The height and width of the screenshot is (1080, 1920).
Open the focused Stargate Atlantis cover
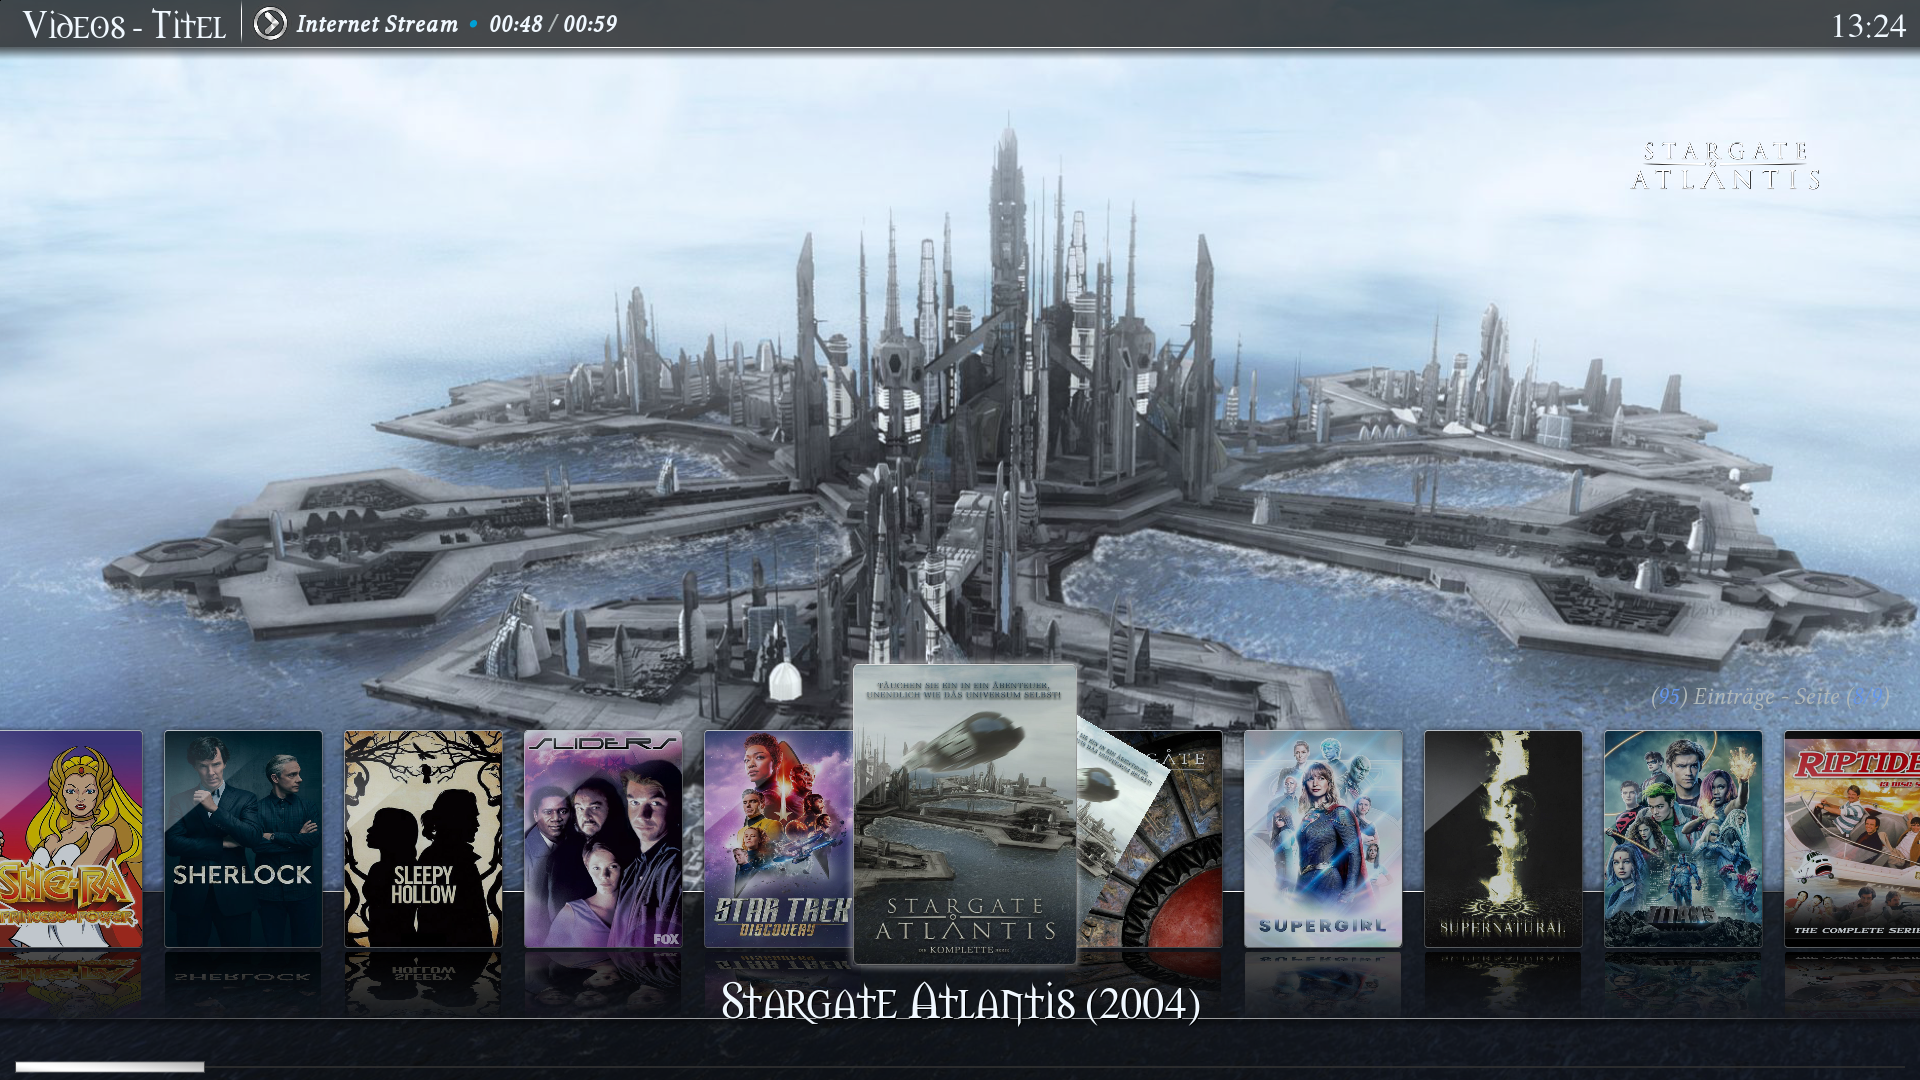point(965,814)
